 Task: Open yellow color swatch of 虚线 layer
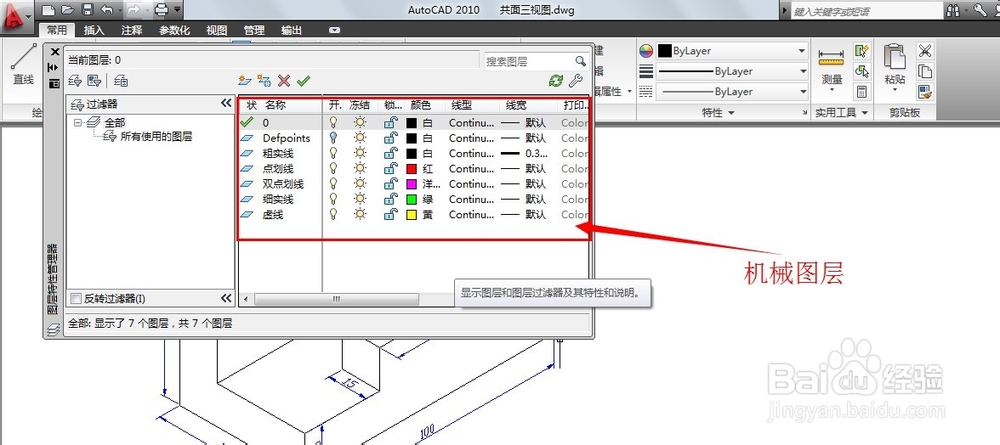pos(411,215)
